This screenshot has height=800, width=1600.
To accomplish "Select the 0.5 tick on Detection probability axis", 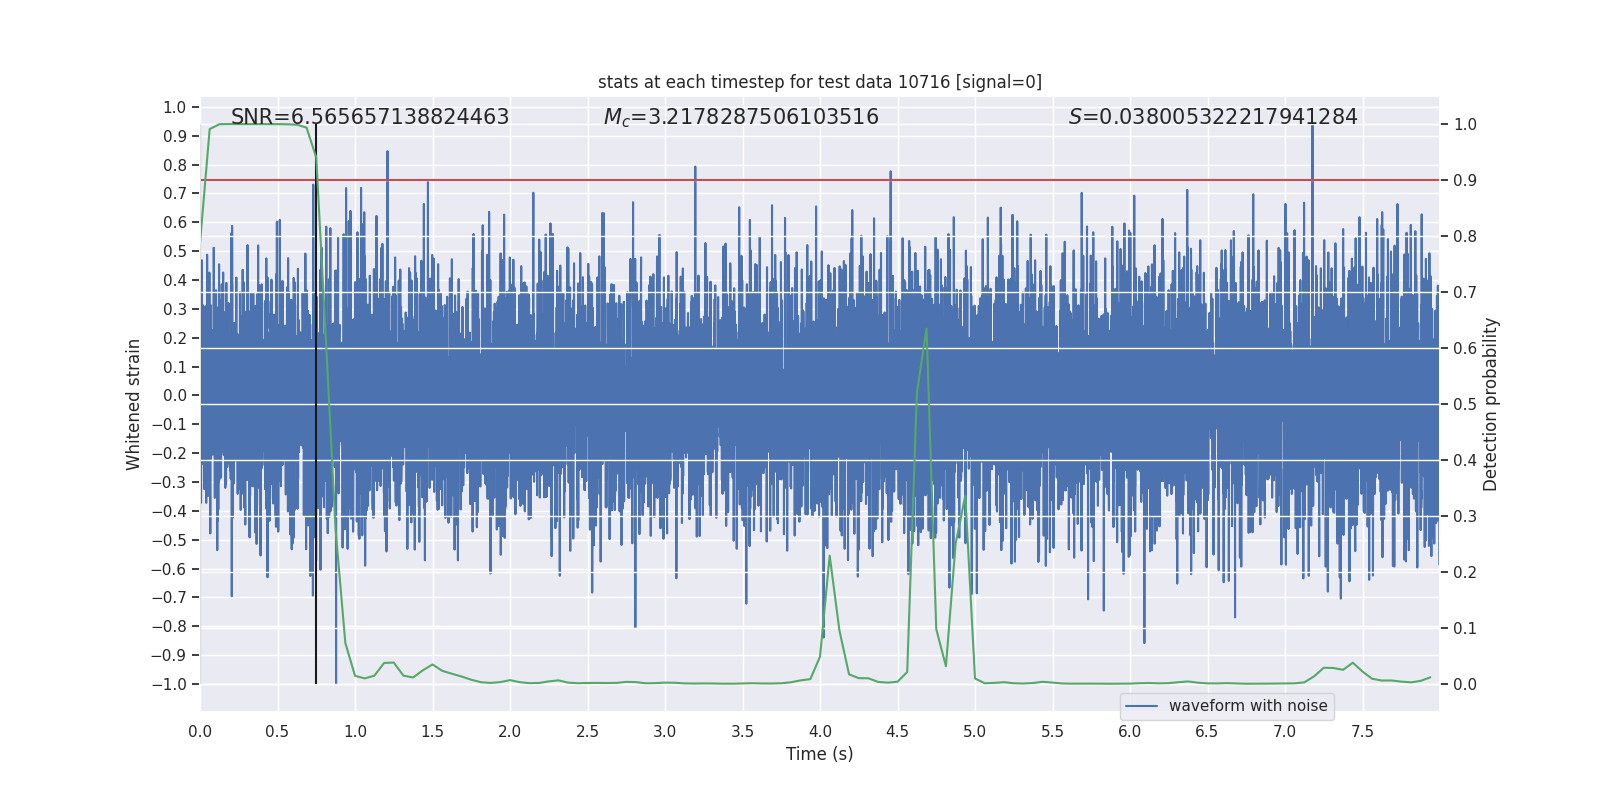I will pos(1465,404).
